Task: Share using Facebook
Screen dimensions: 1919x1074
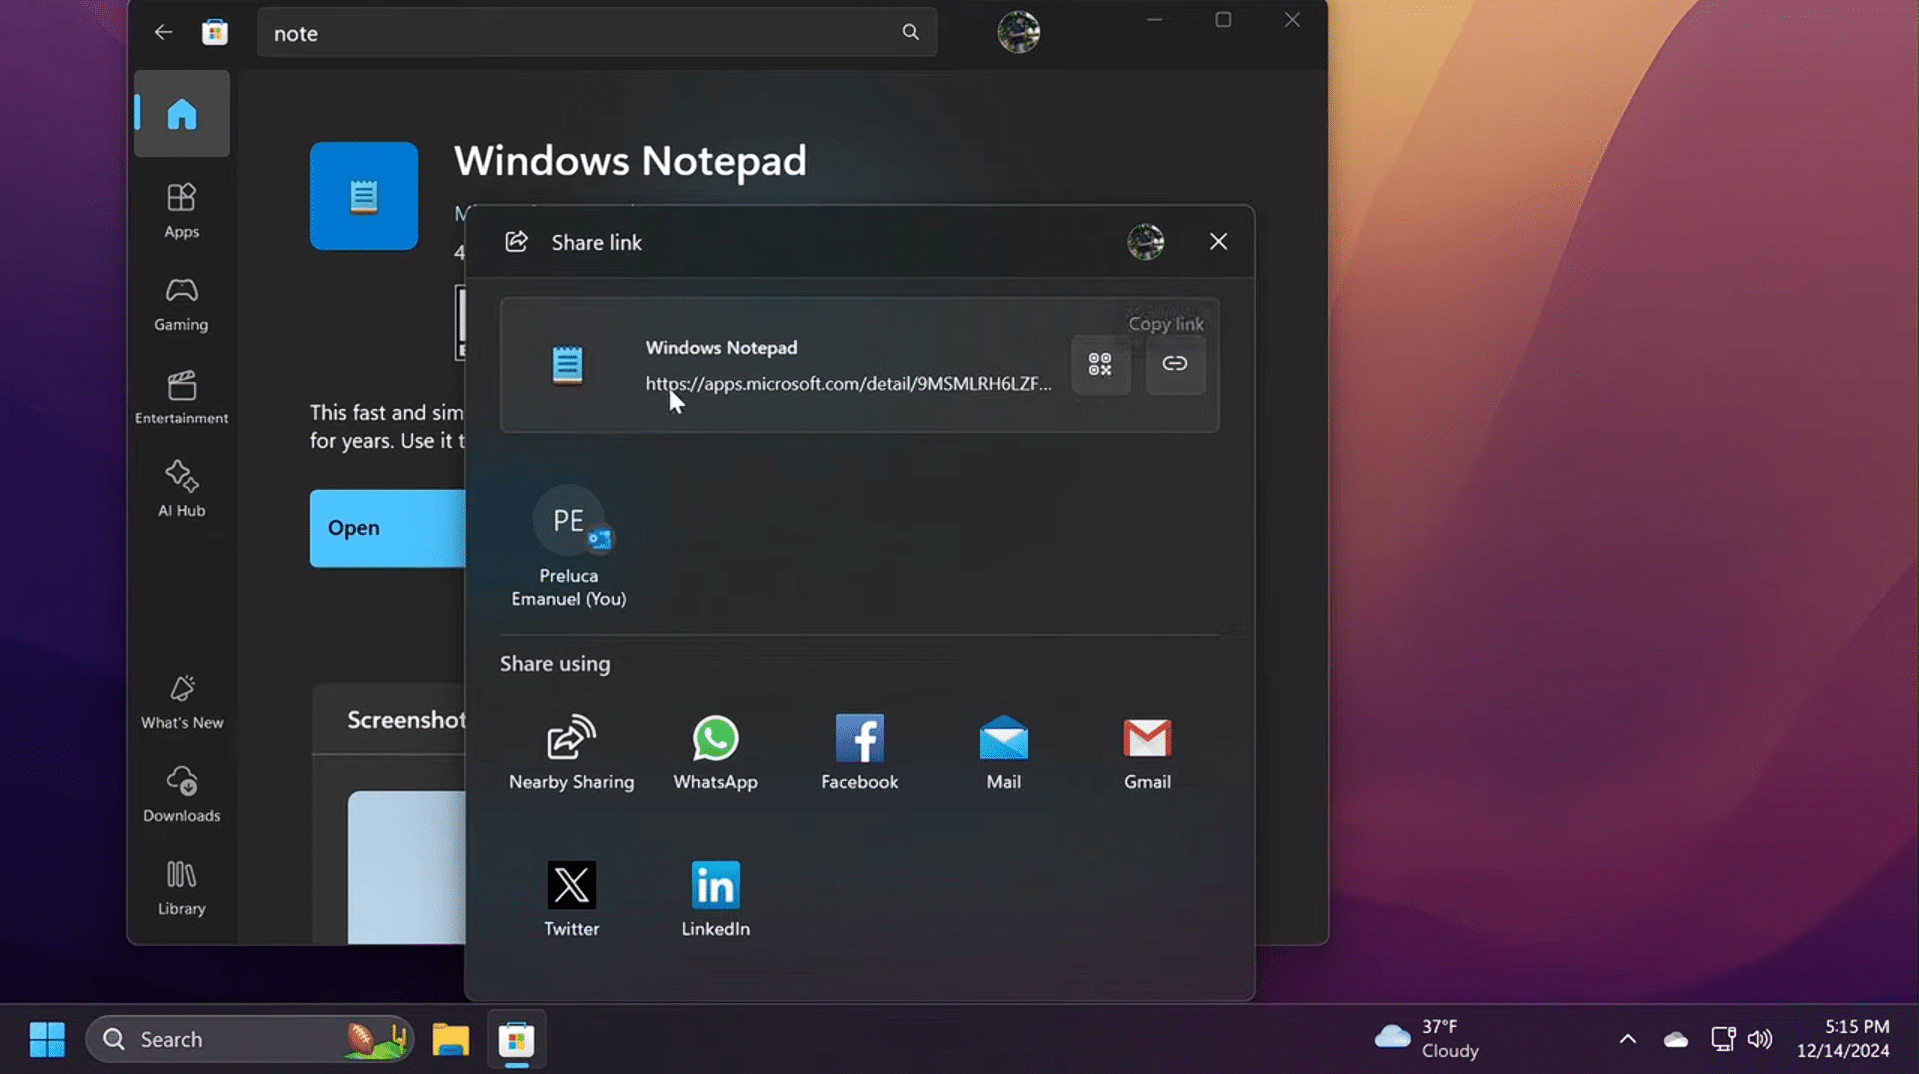Action: [859, 753]
